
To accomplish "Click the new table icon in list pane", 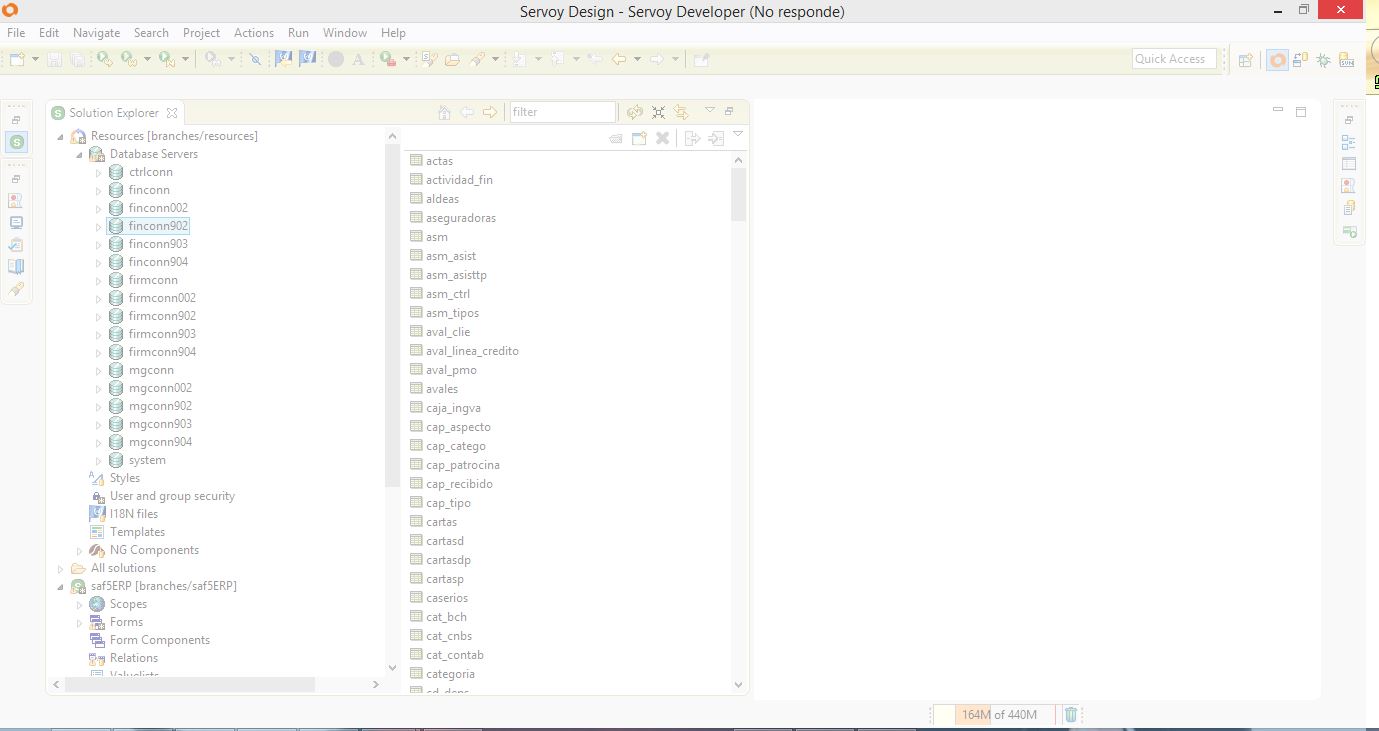I will tap(639, 138).
